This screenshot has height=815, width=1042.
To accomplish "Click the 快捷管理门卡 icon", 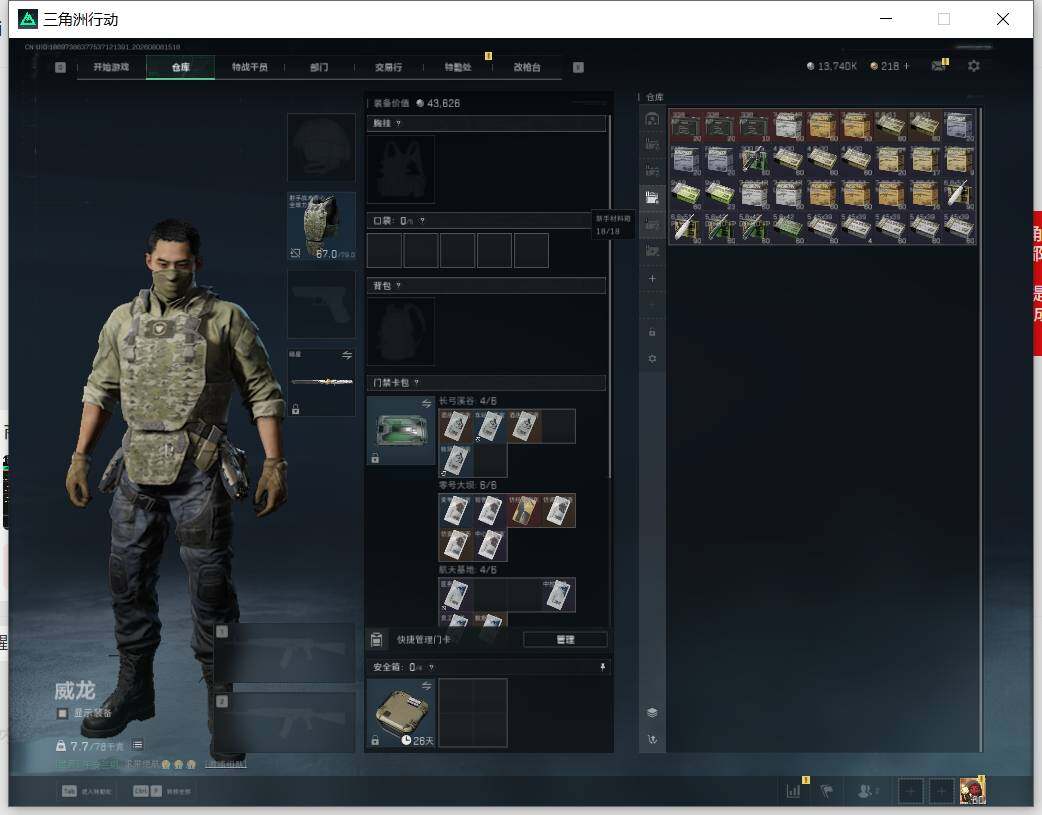I will point(376,640).
